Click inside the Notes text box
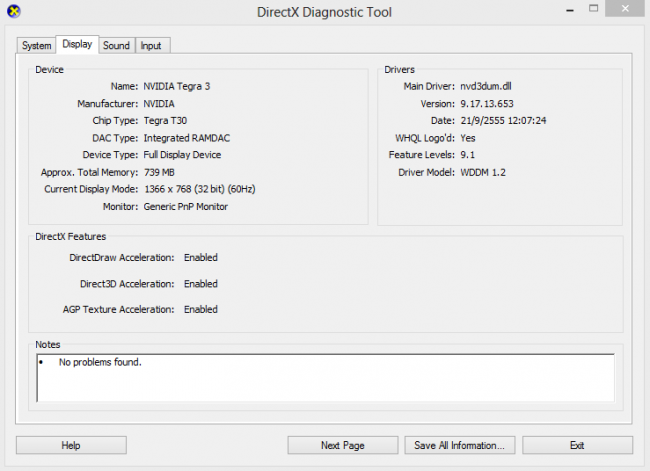 click(x=325, y=378)
